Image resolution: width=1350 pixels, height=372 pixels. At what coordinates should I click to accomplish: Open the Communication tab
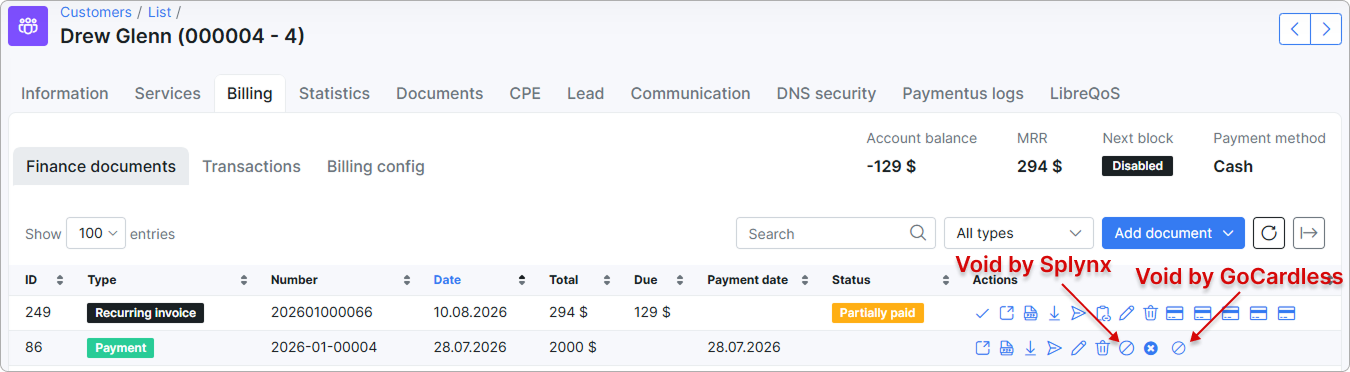690,93
